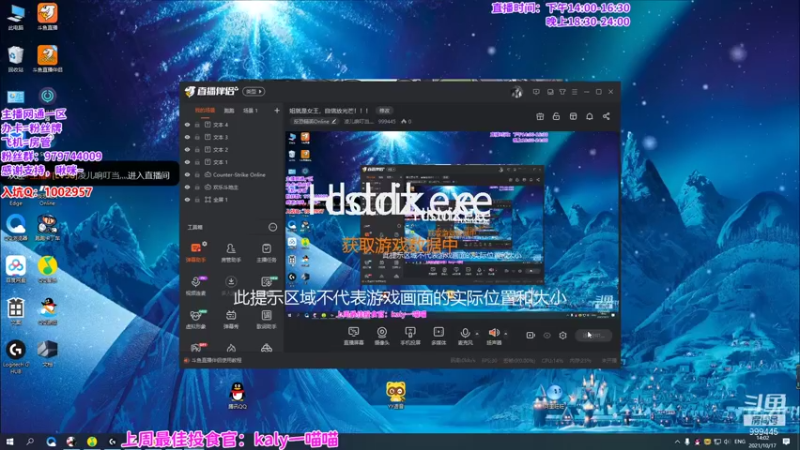
Task: Click the taskbar clock and date
Action: click(763, 442)
